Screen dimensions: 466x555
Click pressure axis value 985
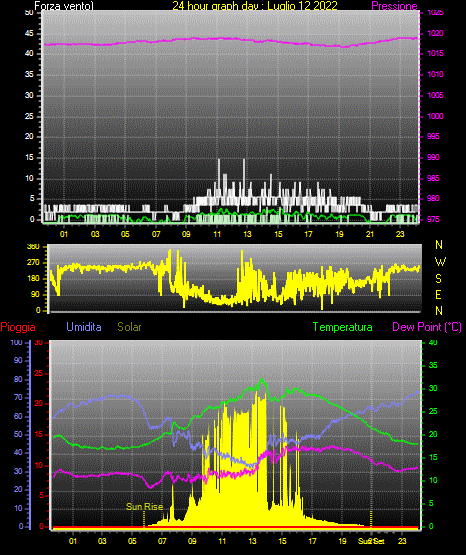tap(433, 178)
